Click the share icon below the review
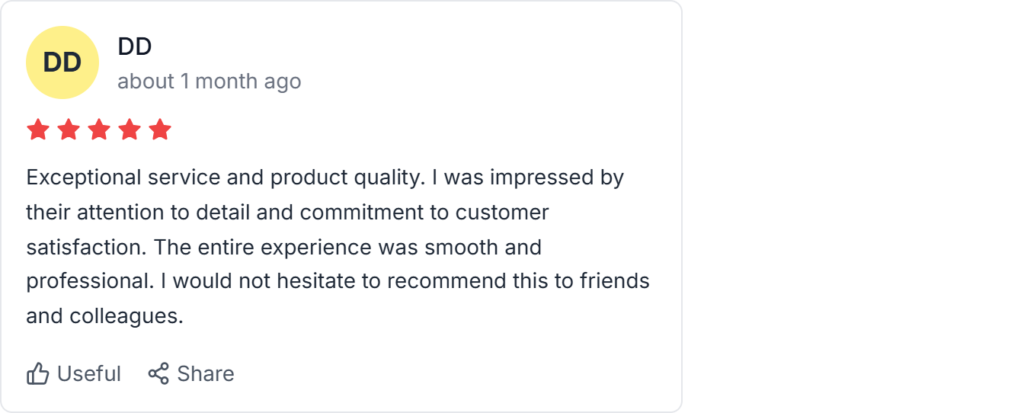Image resolution: width=1024 pixels, height=413 pixels. pyautogui.click(x=158, y=374)
